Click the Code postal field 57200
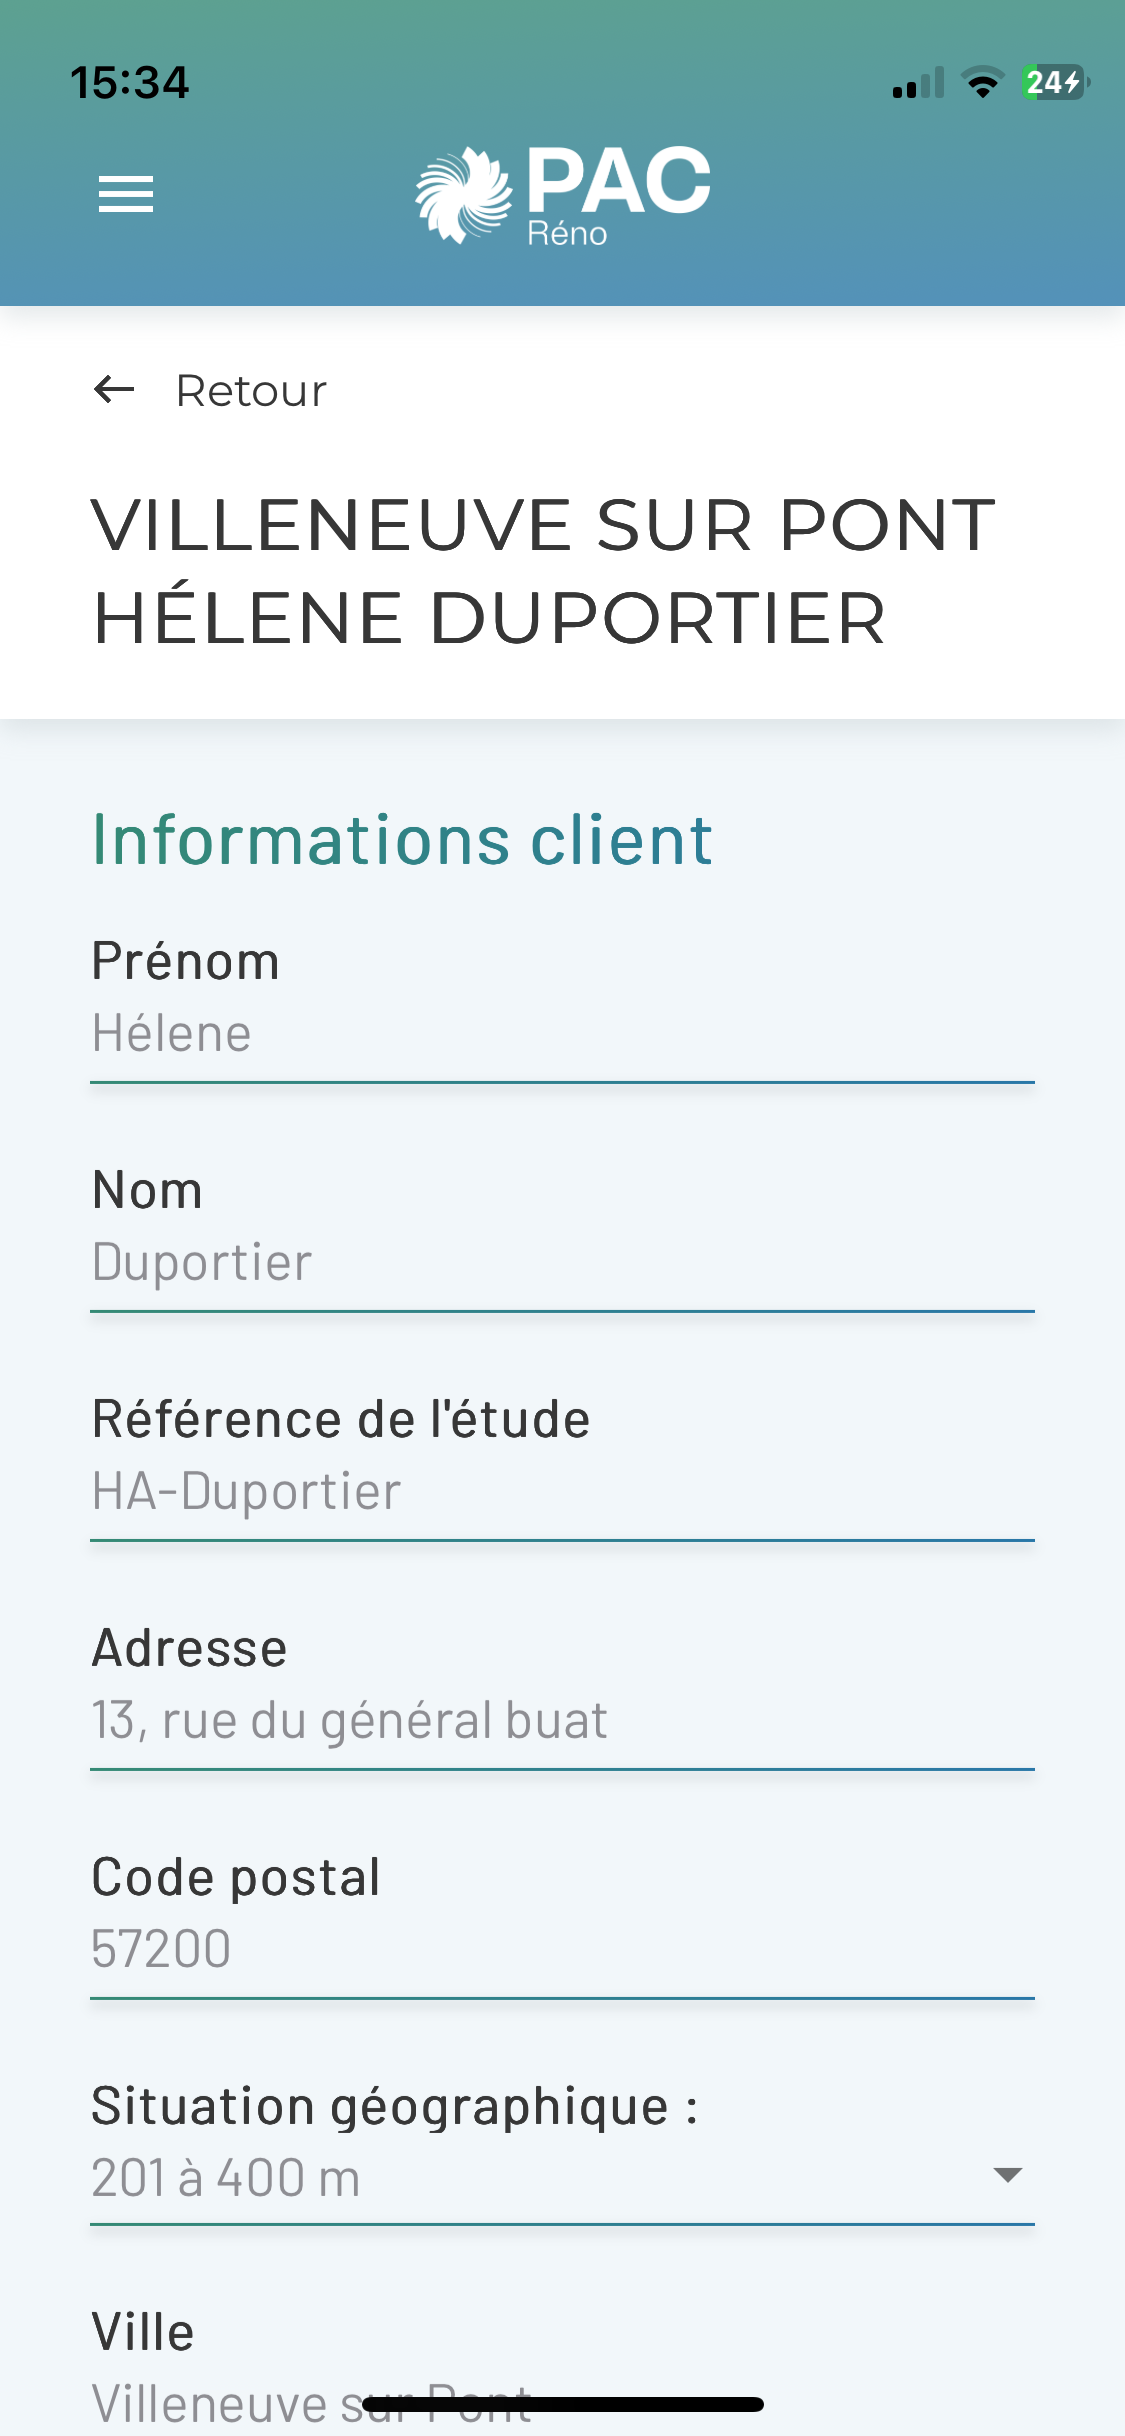The height and width of the screenshot is (2436, 1125). click(x=560, y=1950)
